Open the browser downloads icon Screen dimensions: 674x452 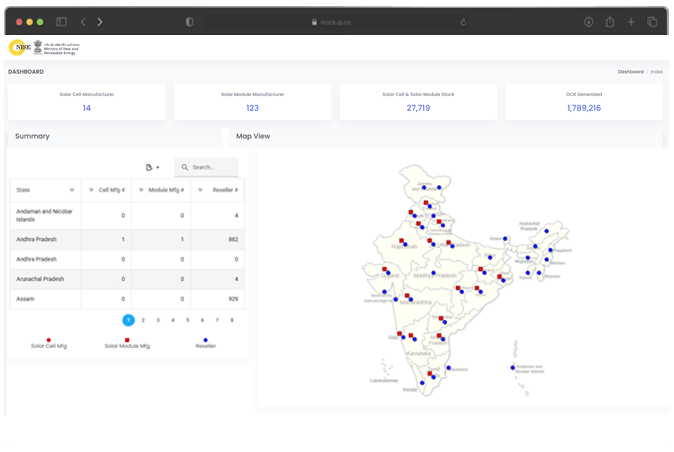point(589,22)
